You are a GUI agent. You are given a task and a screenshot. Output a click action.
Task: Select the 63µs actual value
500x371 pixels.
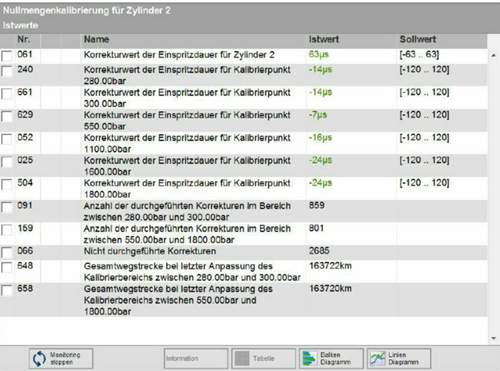point(319,54)
